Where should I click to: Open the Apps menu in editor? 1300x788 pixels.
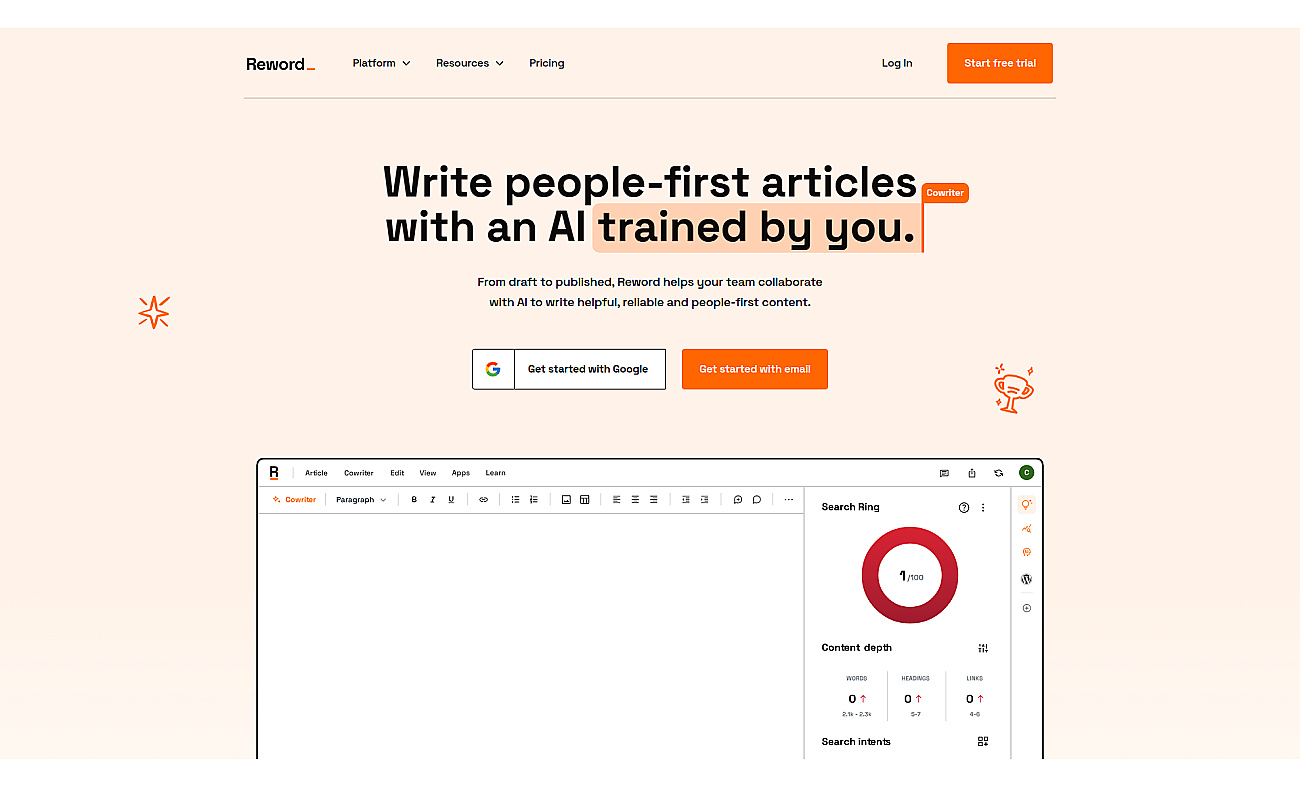click(461, 473)
